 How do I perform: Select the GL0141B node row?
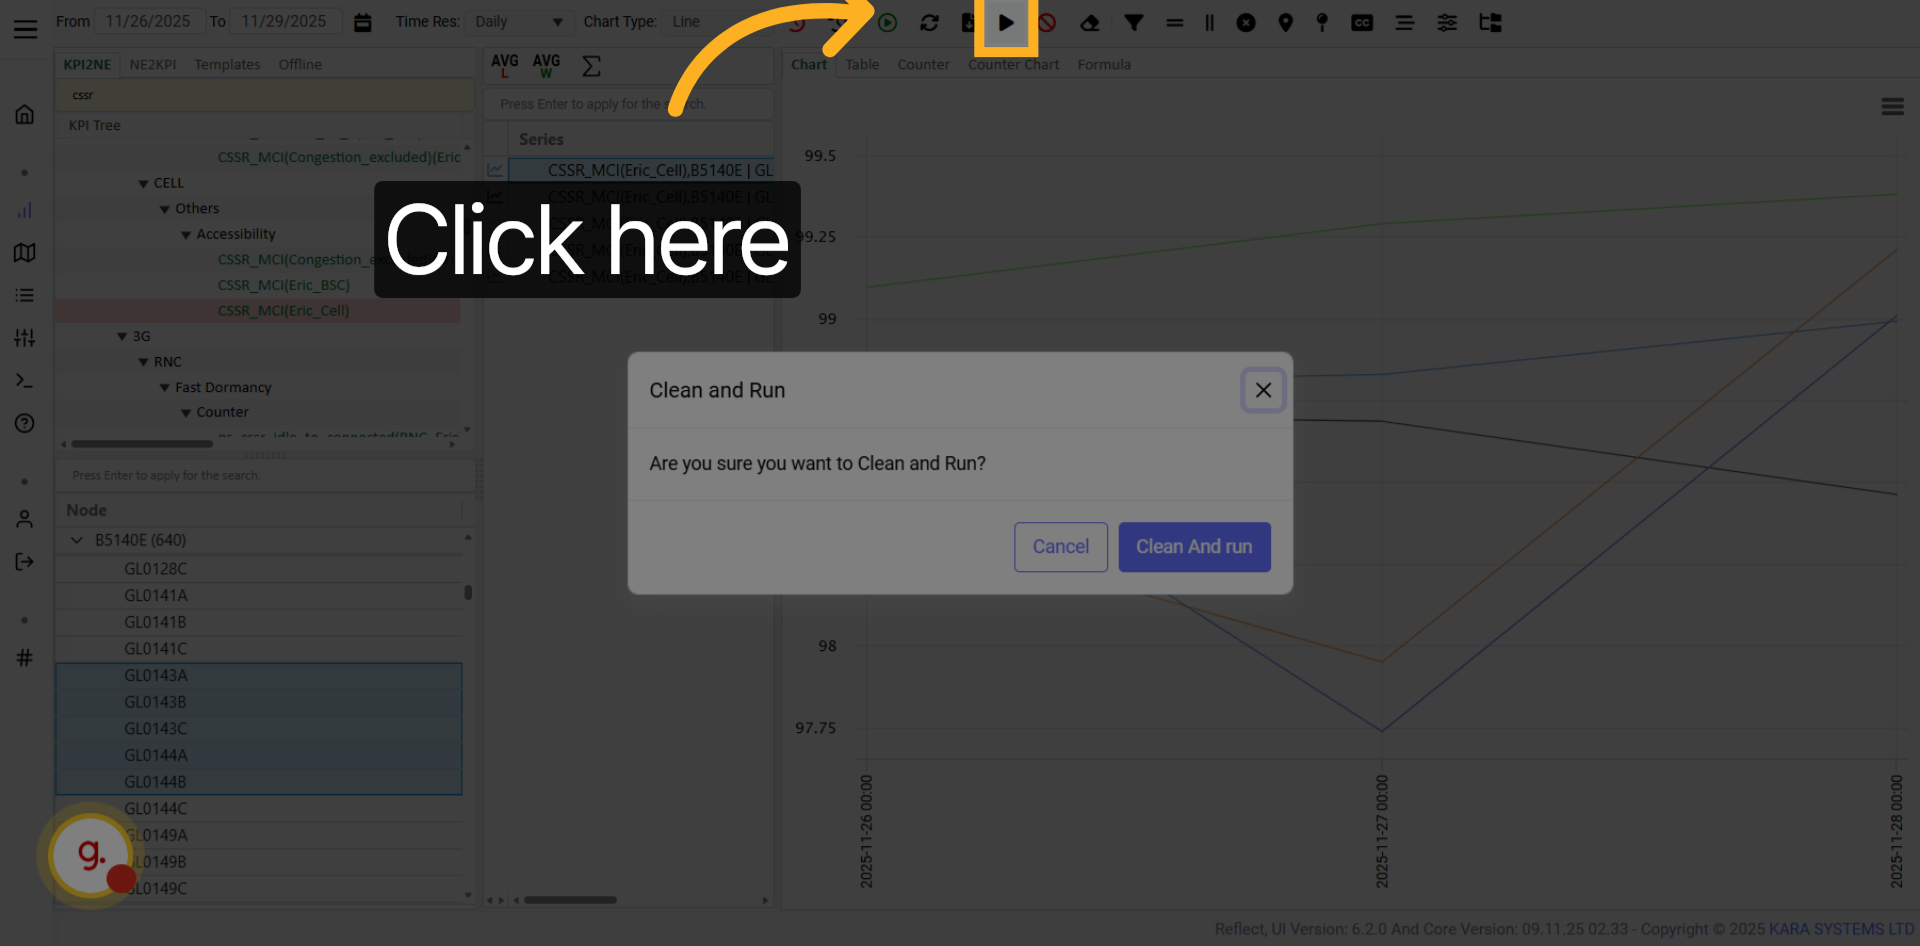260,622
